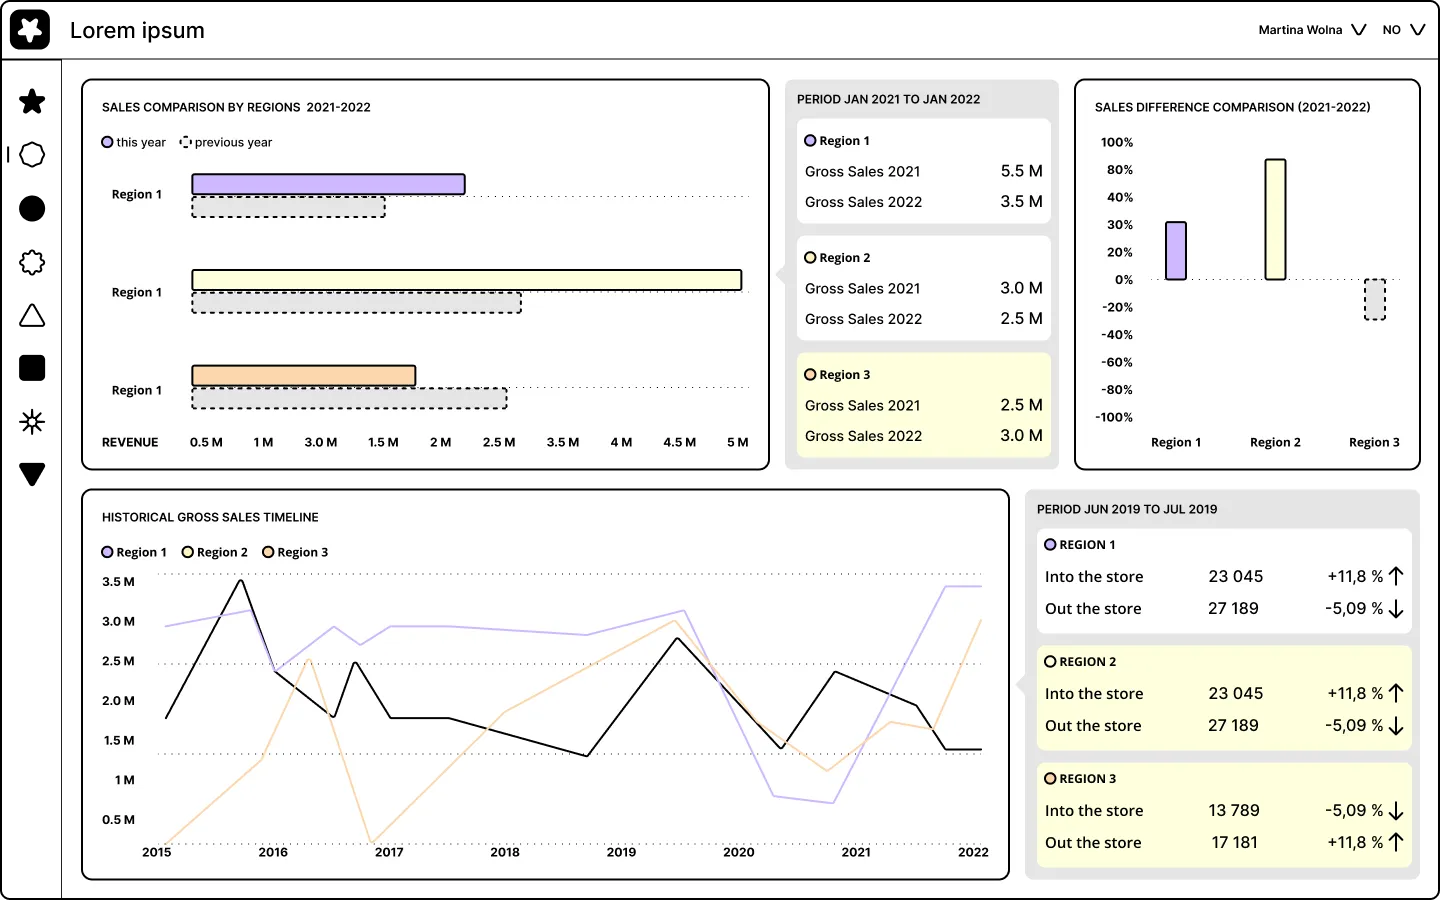The image size is (1440, 900).
Task: Click Region 2 Gross Sales 2022 value 2.5 M
Action: pyautogui.click(x=1022, y=318)
